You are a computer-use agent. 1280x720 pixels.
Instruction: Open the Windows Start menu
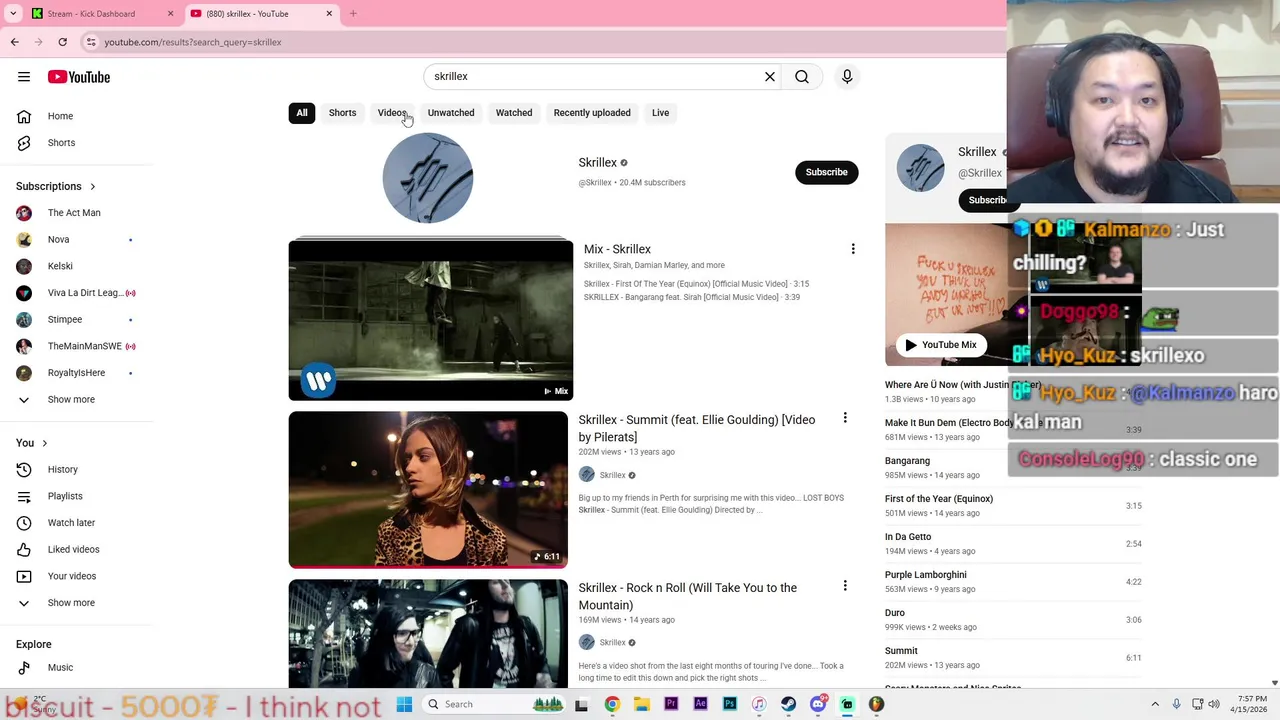404,704
